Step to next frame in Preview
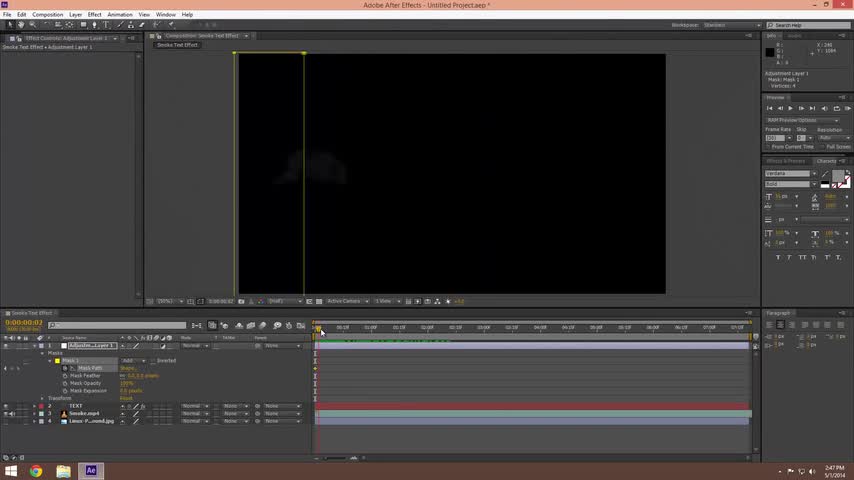Viewport: 854px width, 480px height. (801, 108)
